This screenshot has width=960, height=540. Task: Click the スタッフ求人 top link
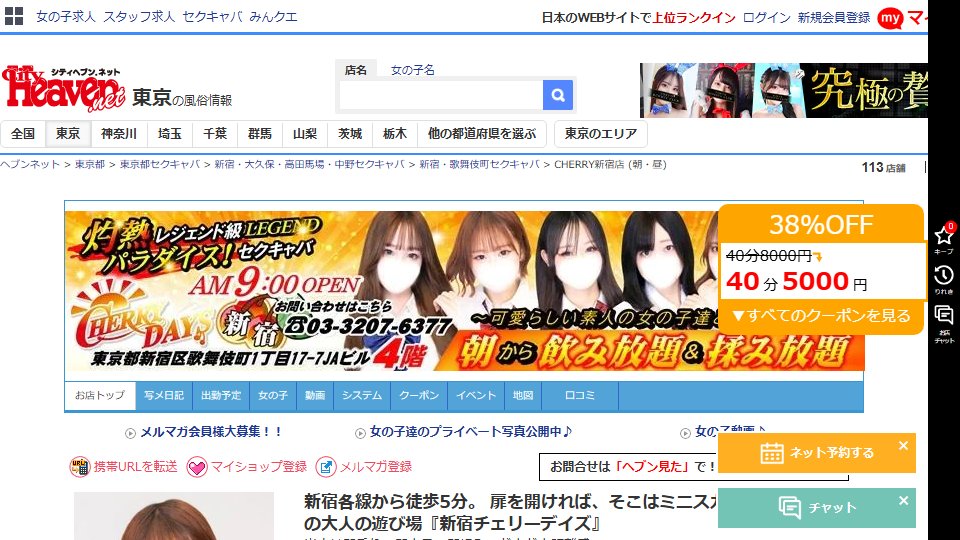139,17
